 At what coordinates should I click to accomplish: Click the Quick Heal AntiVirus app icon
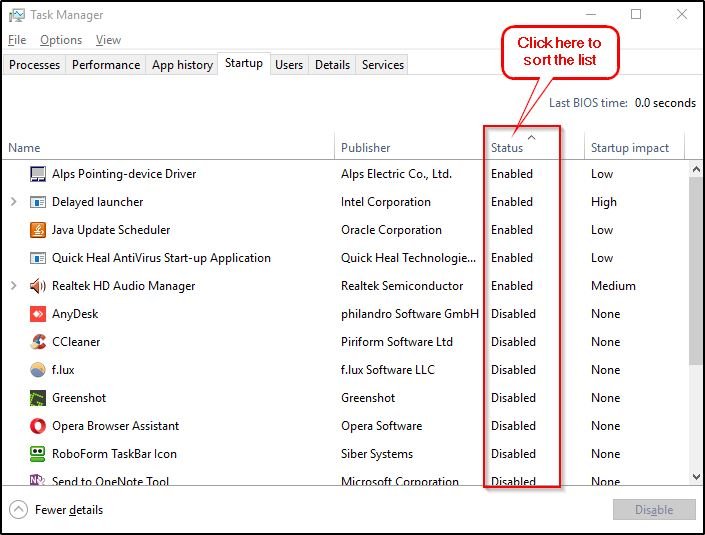[38, 258]
